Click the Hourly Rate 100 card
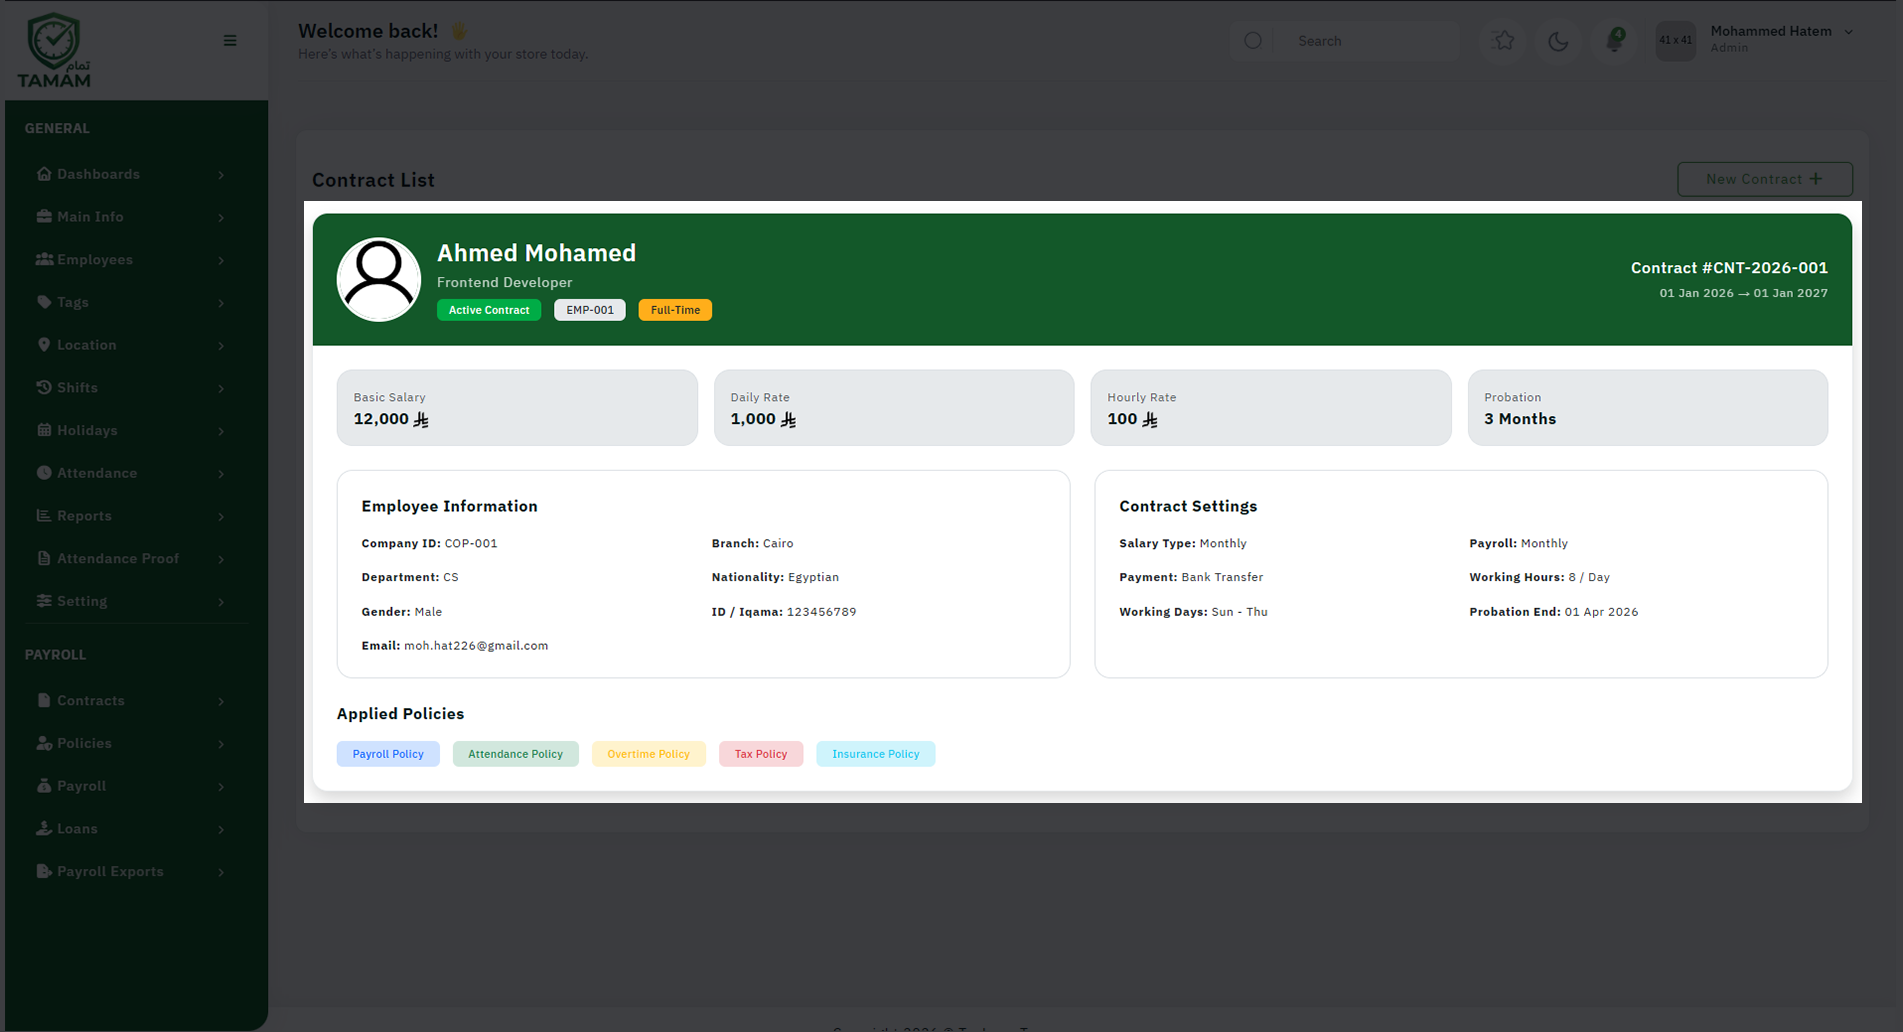Image resolution: width=1903 pixels, height=1032 pixels. click(1271, 408)
